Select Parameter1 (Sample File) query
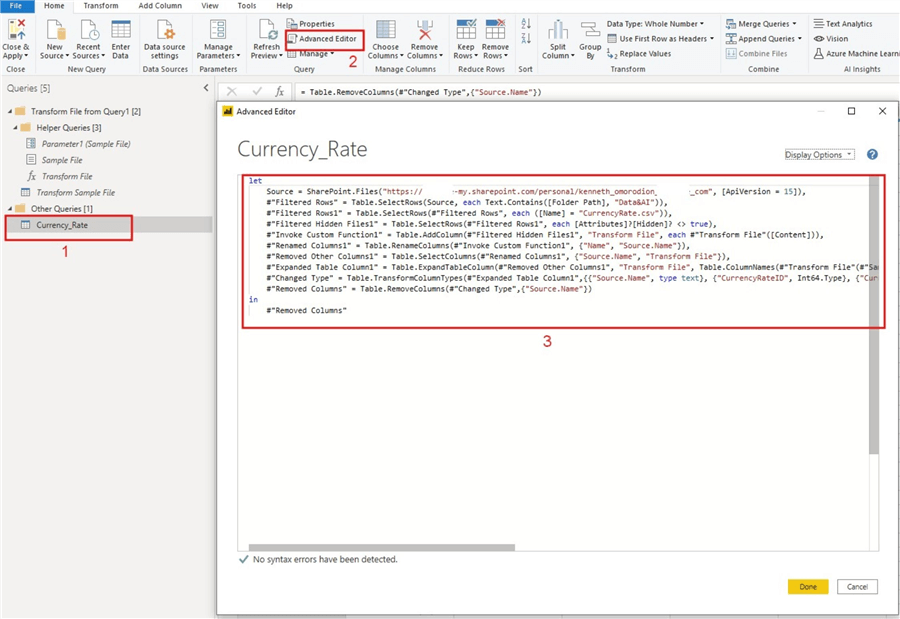Viewport: 900px width, 619px height. [86, 144]
